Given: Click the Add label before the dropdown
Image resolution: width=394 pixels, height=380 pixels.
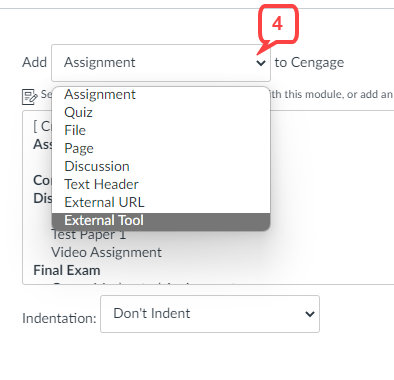Looking at the screenshot, I should pos(34,63).
